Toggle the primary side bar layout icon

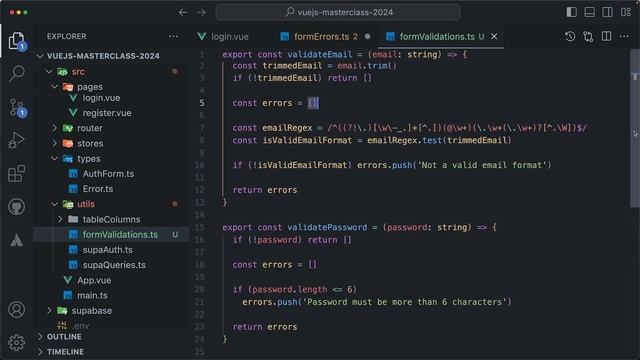[x=571, y=12]
